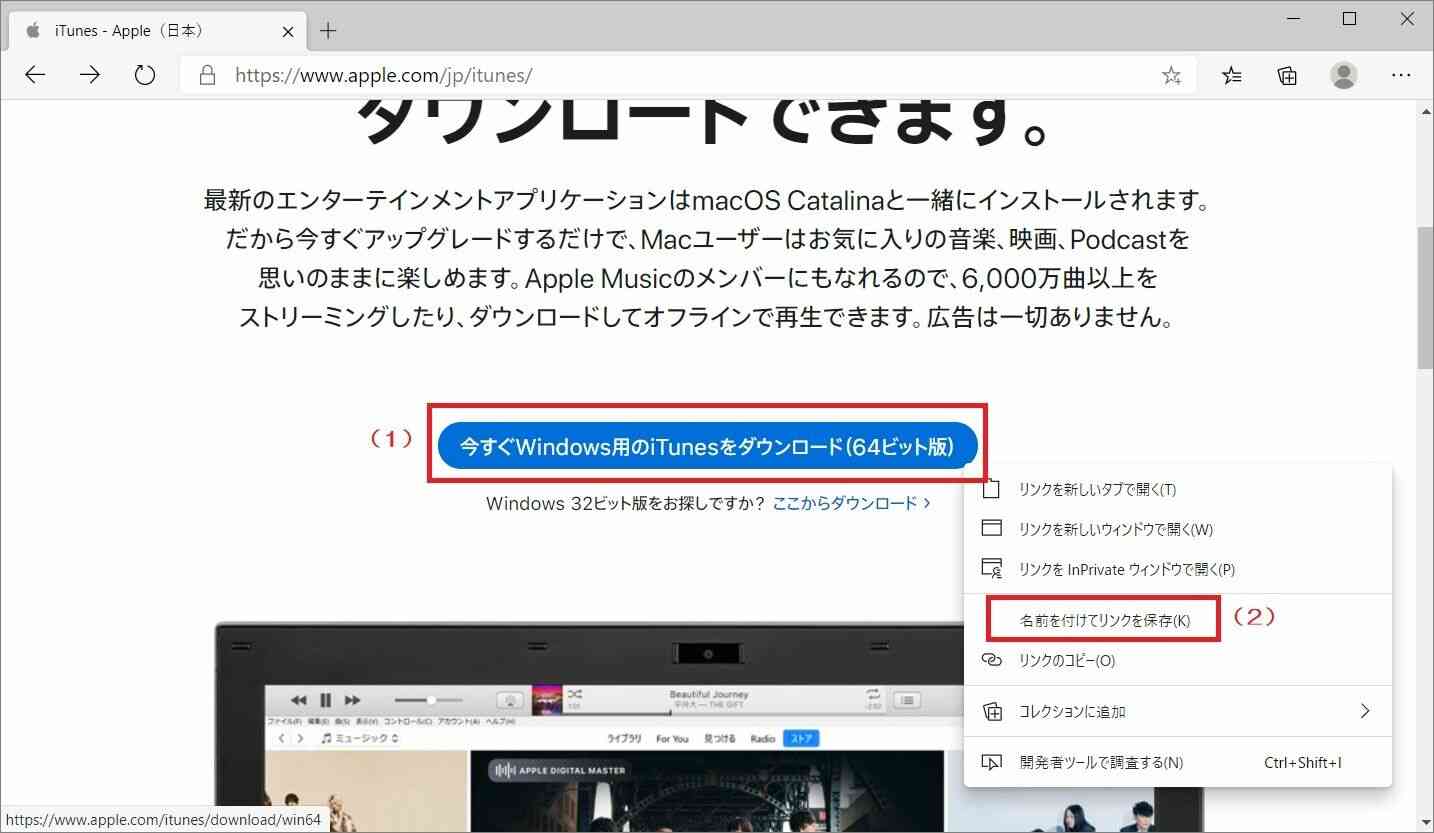Click the ストア tab in iTunes picture

tap(802, 739)
